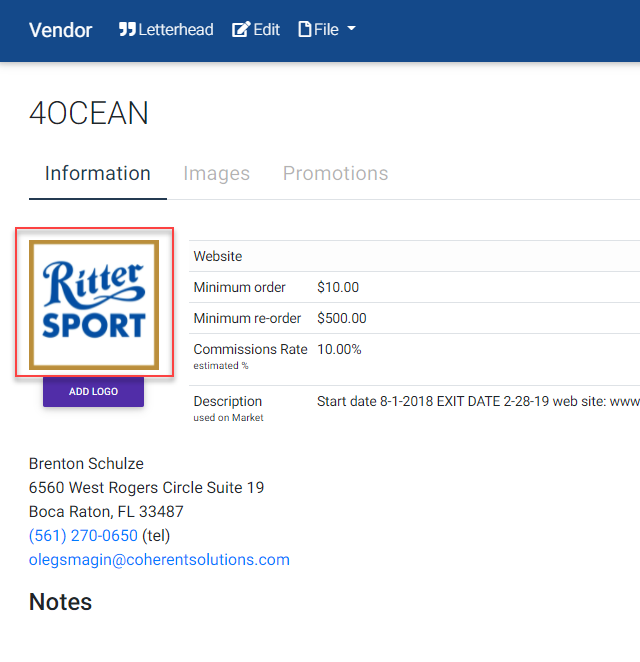Open the File menu label

326,30
